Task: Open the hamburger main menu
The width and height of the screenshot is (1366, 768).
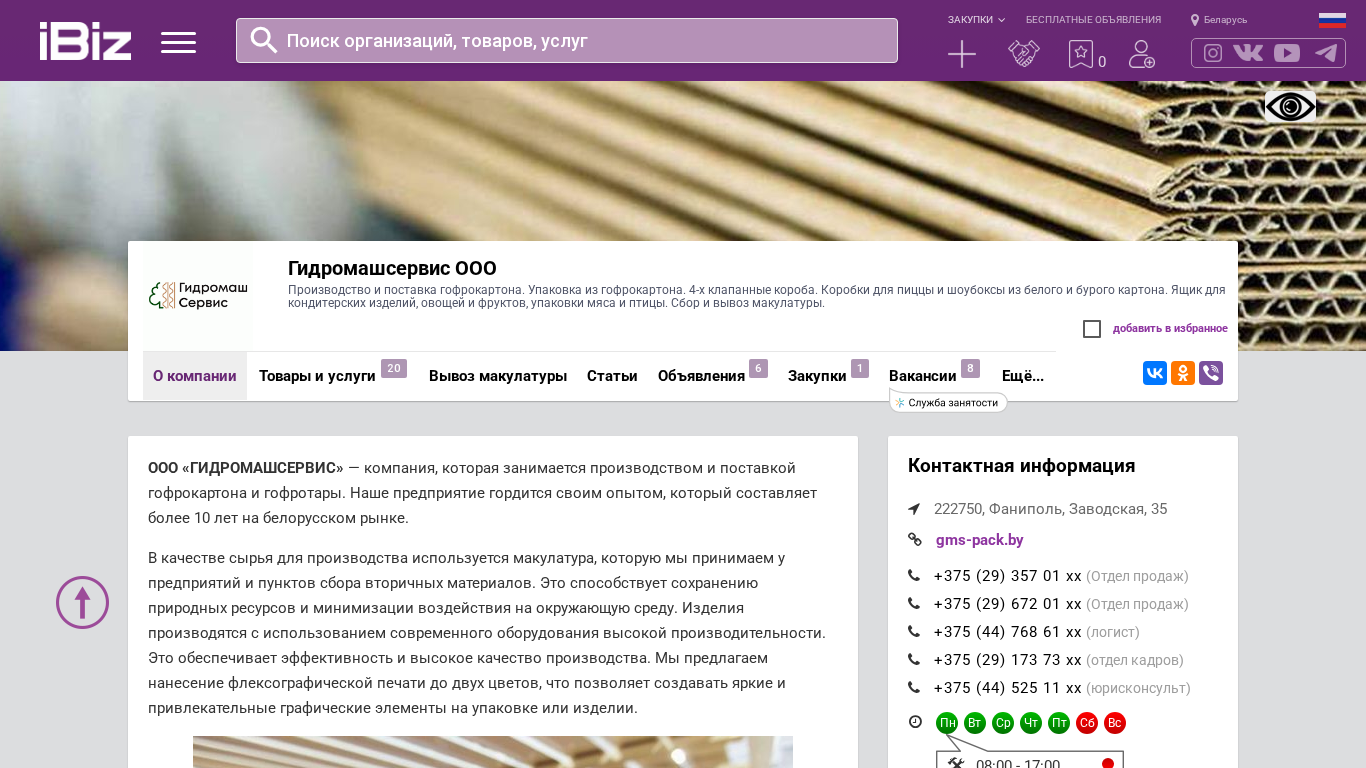Action: pos(178,42)
